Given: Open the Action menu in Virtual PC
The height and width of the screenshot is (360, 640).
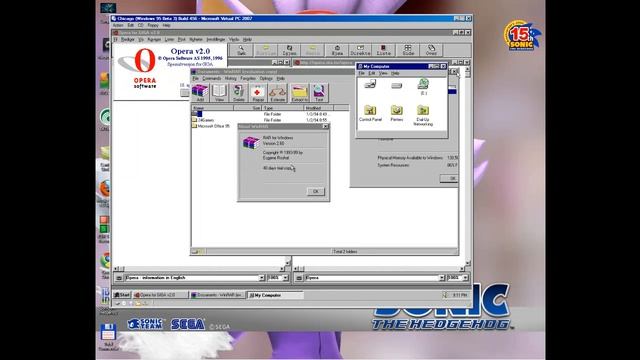Looking at the screenshot, I should click(118, 25).
